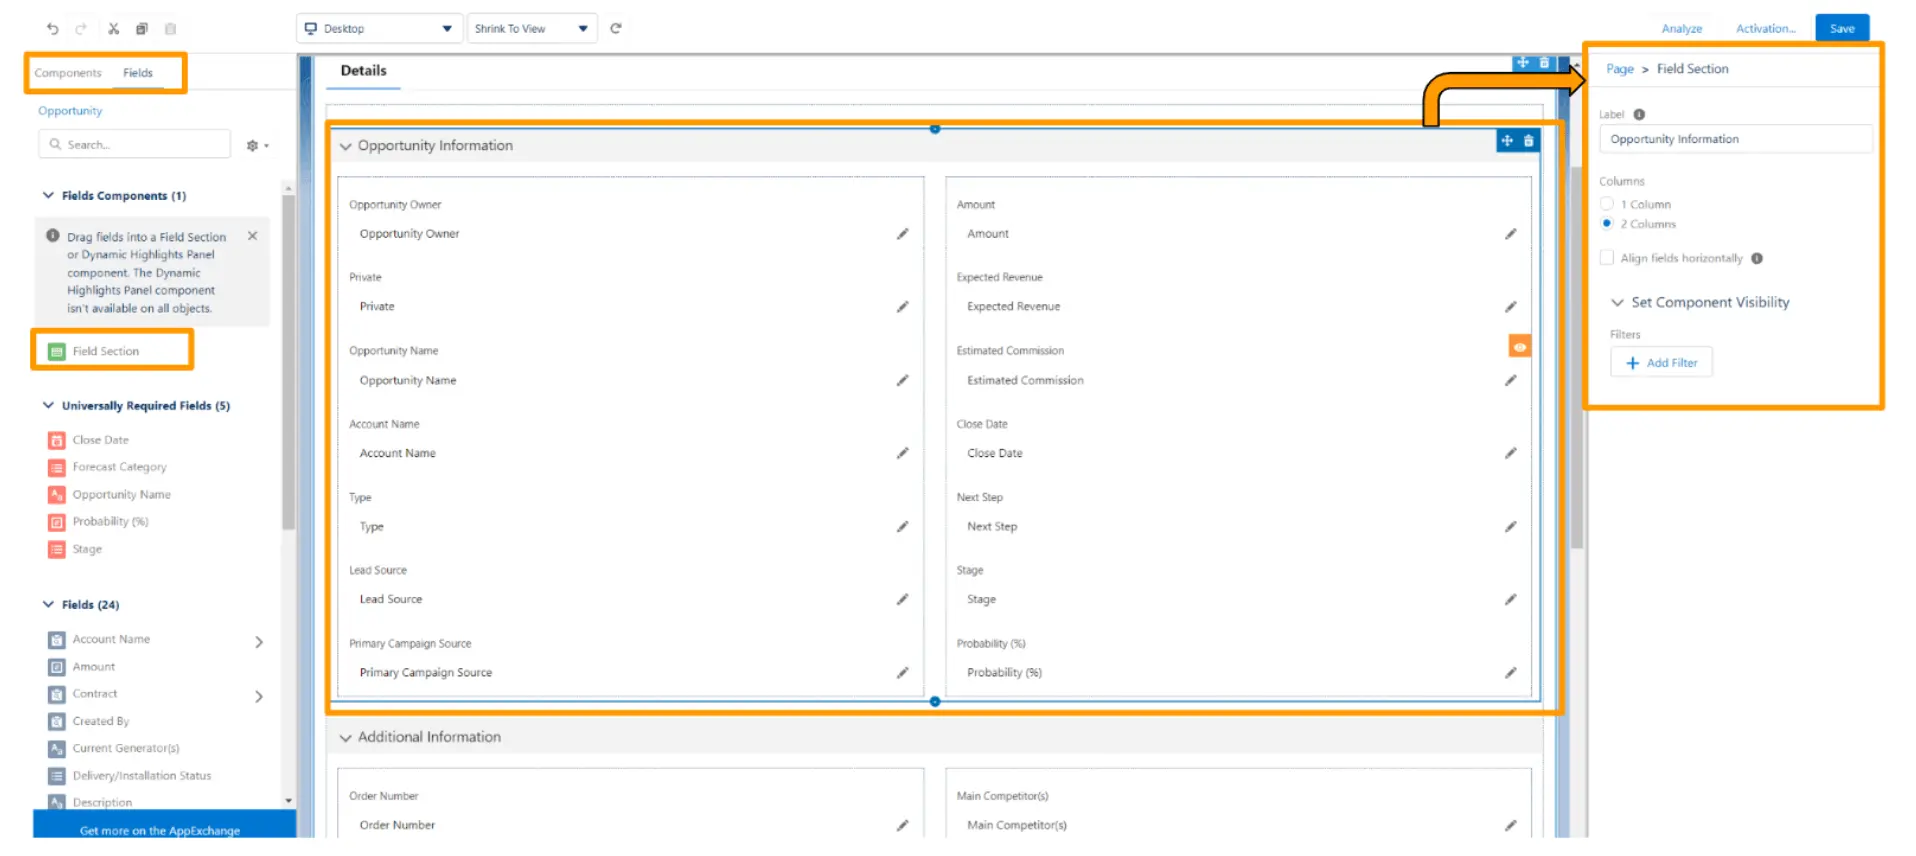Click the Opportunity object link

[70, 111]
